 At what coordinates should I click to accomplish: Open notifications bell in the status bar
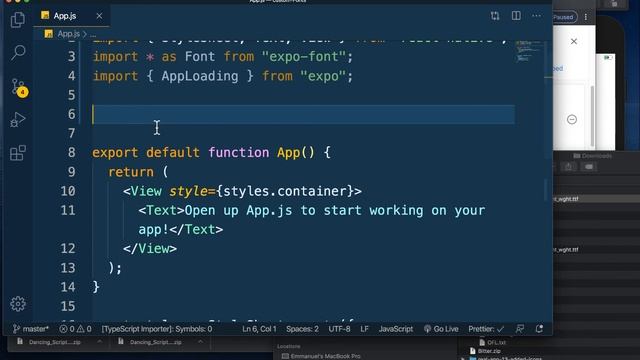click(x=539, y=329)
